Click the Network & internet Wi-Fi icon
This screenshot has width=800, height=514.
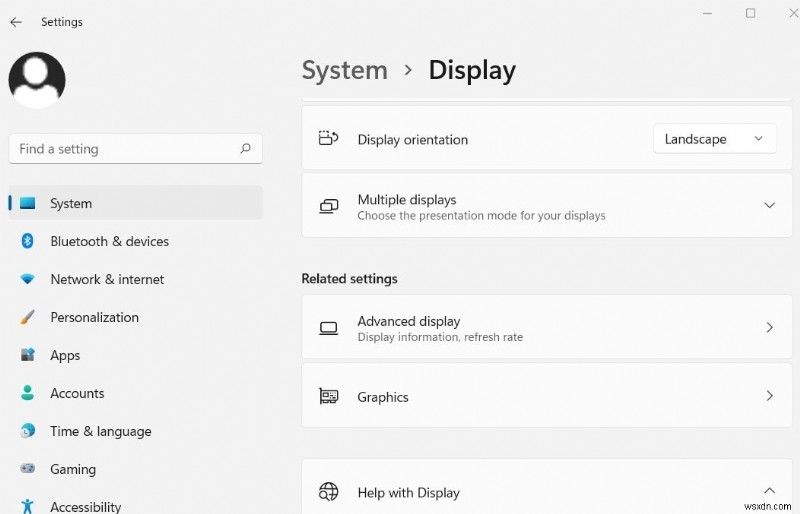[x=28, y=279]
